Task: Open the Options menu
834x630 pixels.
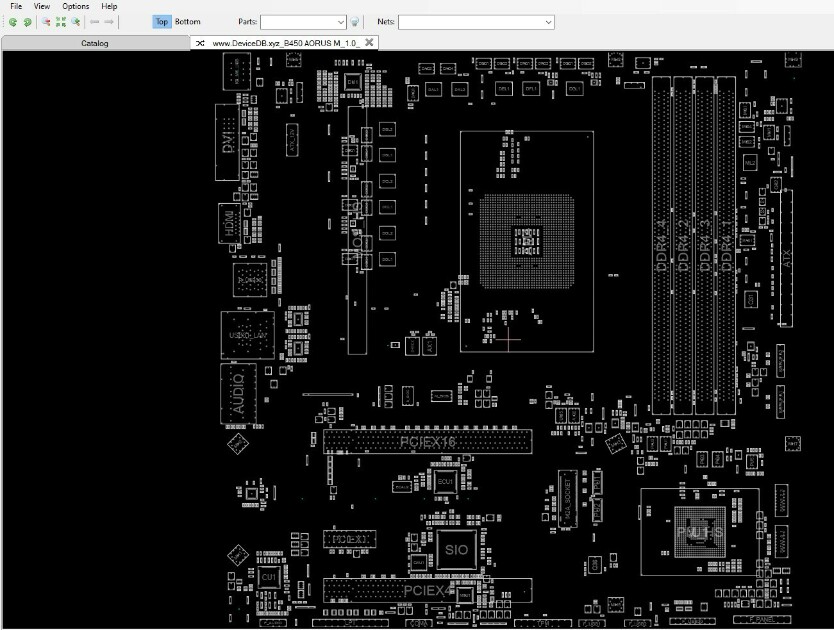Action: [x=76, y=6]
